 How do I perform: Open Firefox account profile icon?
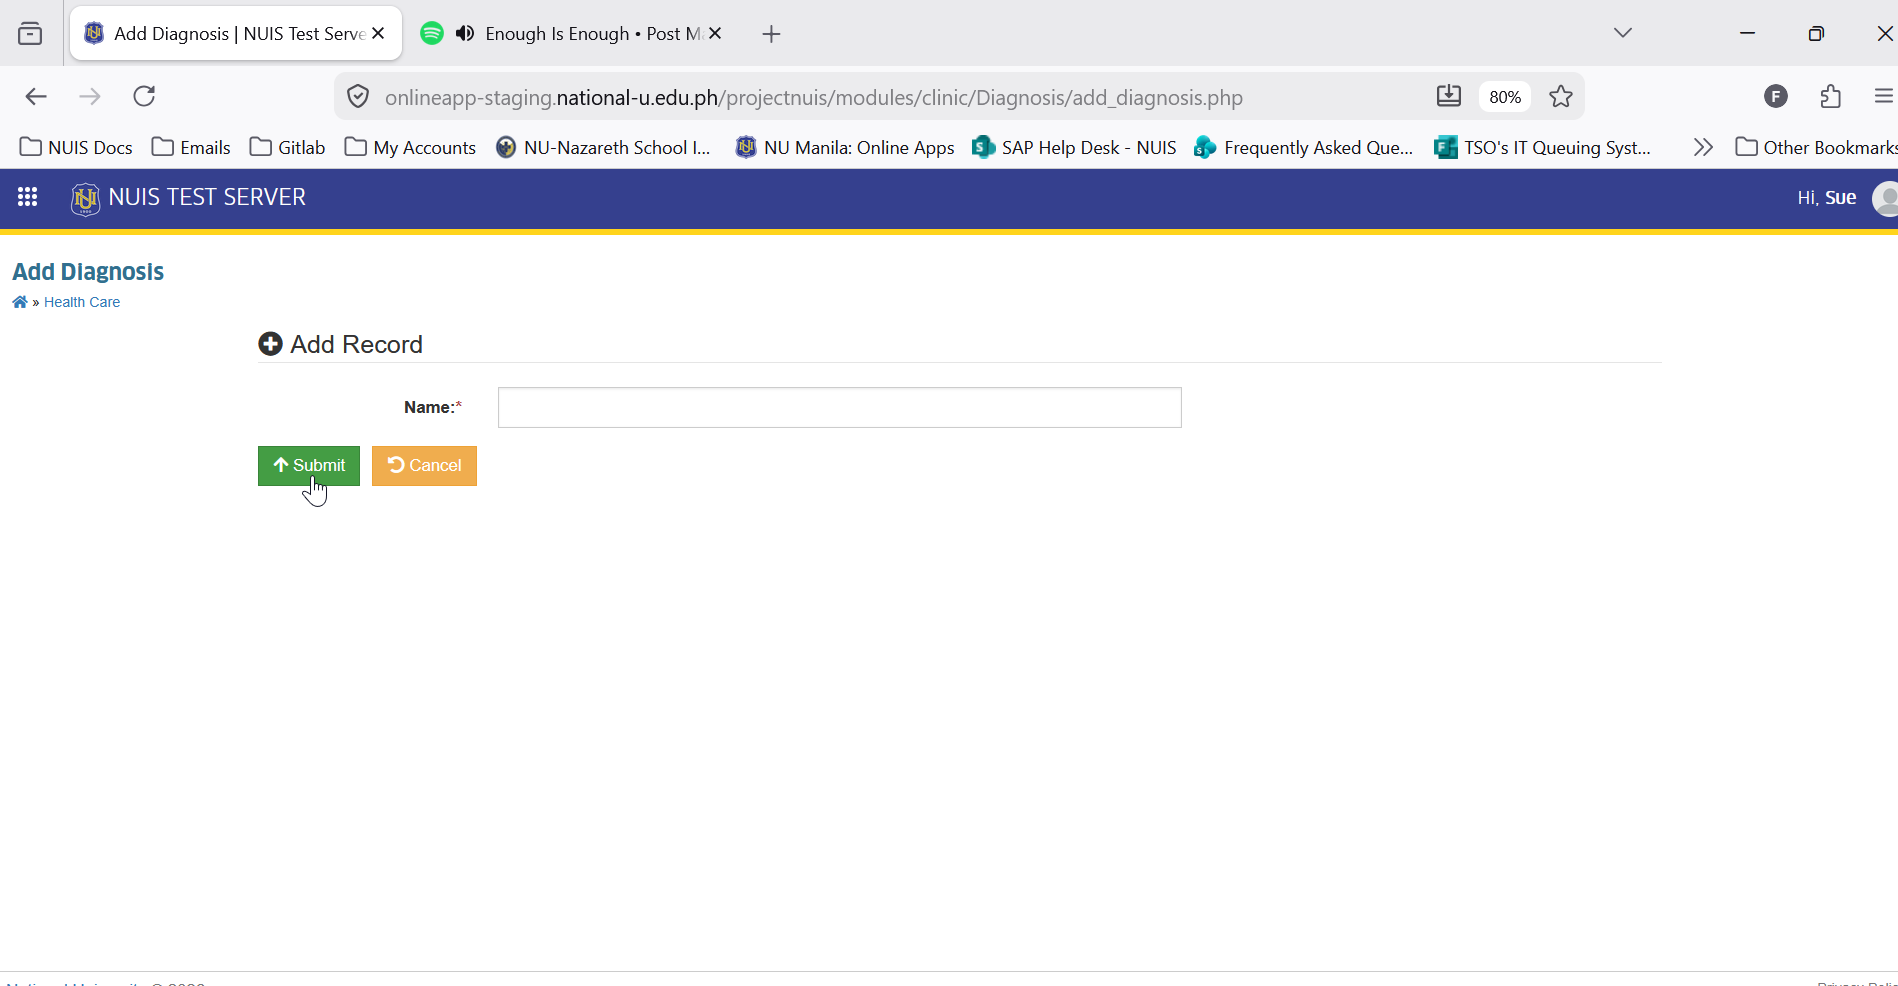tap(1776, 96)
